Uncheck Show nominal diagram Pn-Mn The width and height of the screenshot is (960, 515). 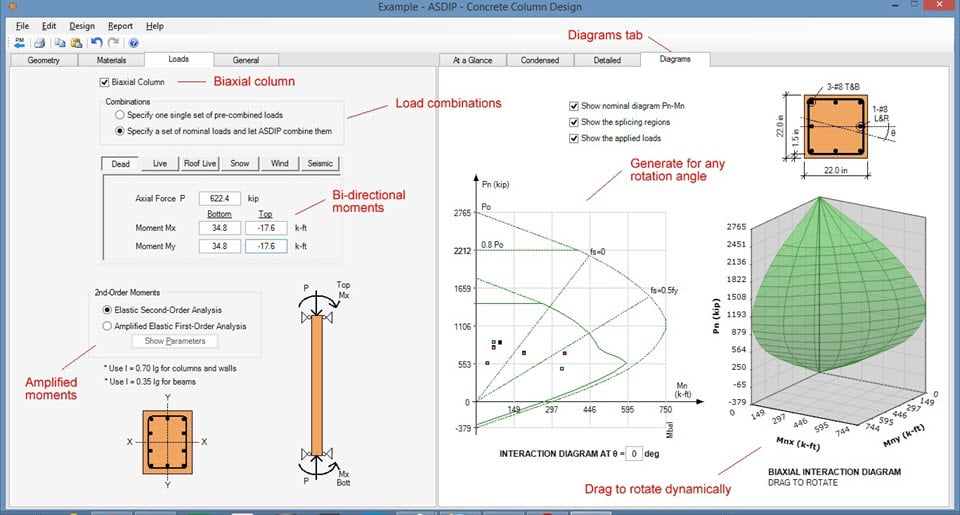coord(574,106)
